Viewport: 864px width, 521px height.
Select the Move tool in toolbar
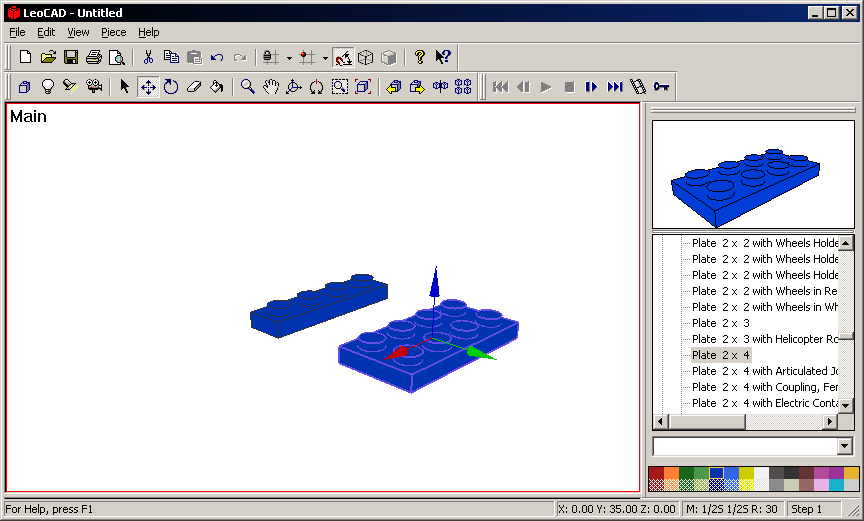[x=147, y=87]
